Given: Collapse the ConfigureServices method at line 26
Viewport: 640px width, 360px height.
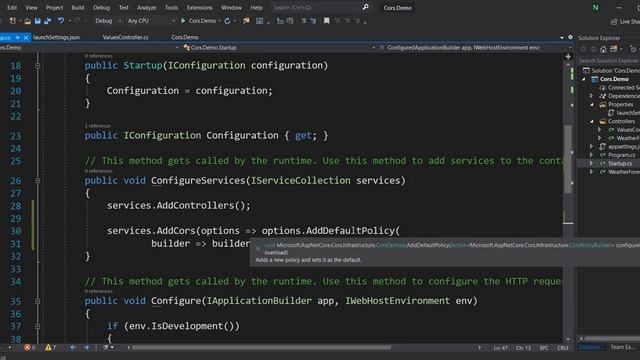Looking at the screenshot, I should (38, 180).
